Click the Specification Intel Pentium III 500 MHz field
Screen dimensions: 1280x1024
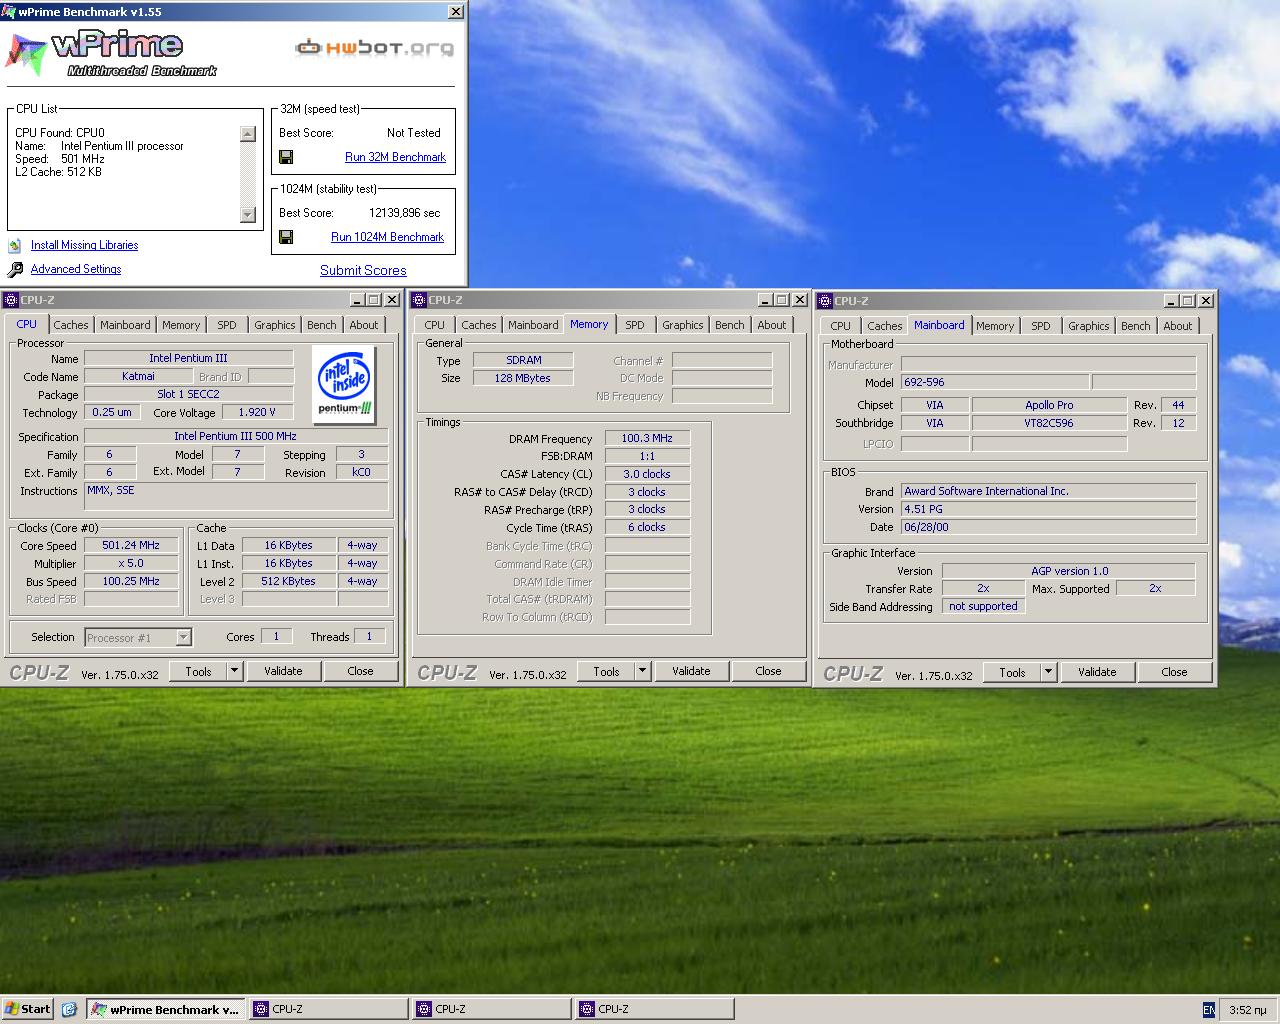236,436
